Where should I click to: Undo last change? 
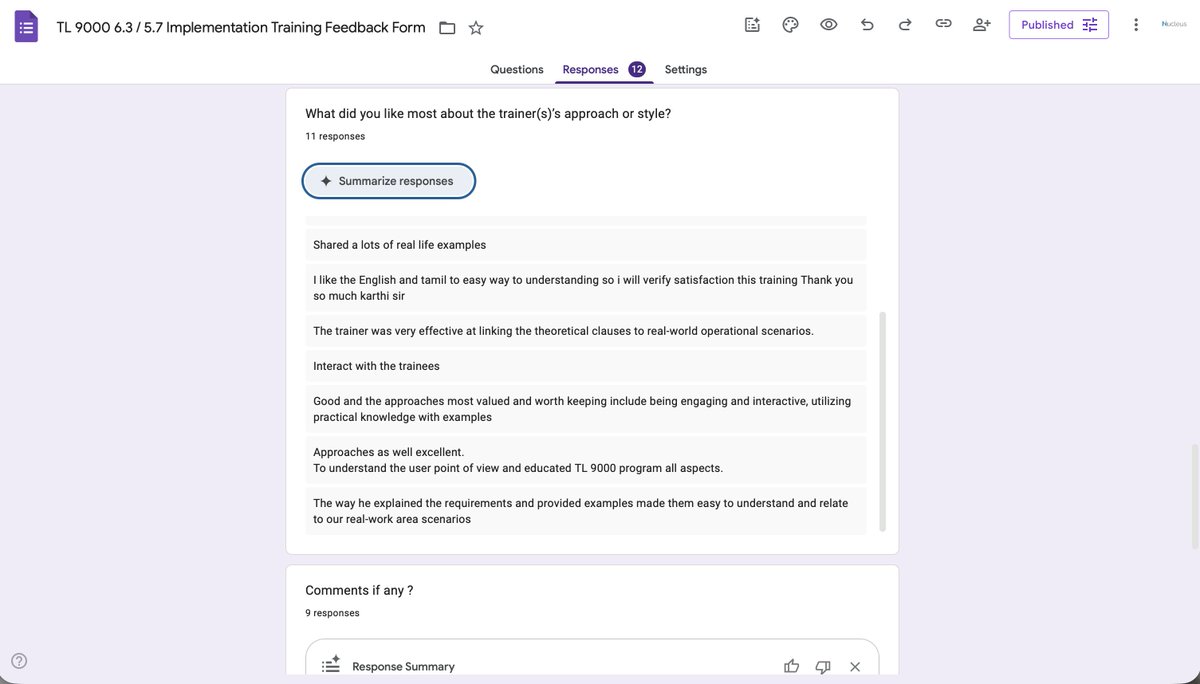tap(867, 25)
